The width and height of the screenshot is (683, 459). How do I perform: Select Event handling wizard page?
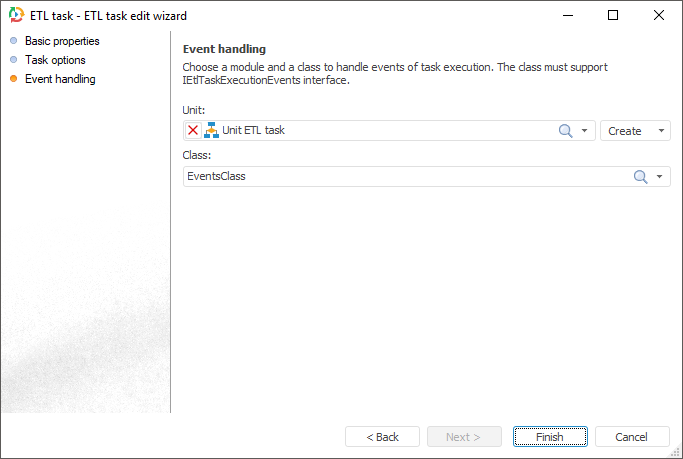[60, 79]
